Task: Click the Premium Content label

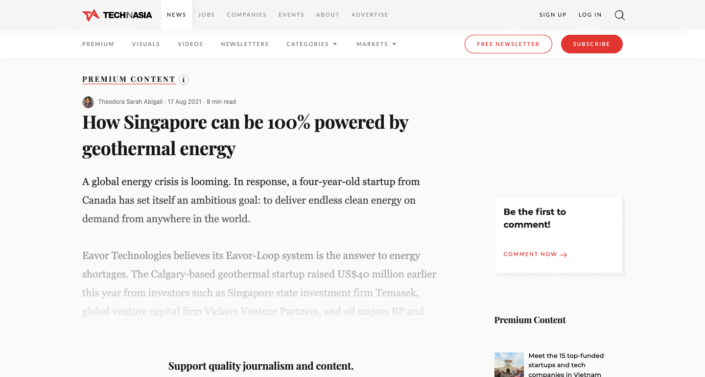Action: click(129, 79)
